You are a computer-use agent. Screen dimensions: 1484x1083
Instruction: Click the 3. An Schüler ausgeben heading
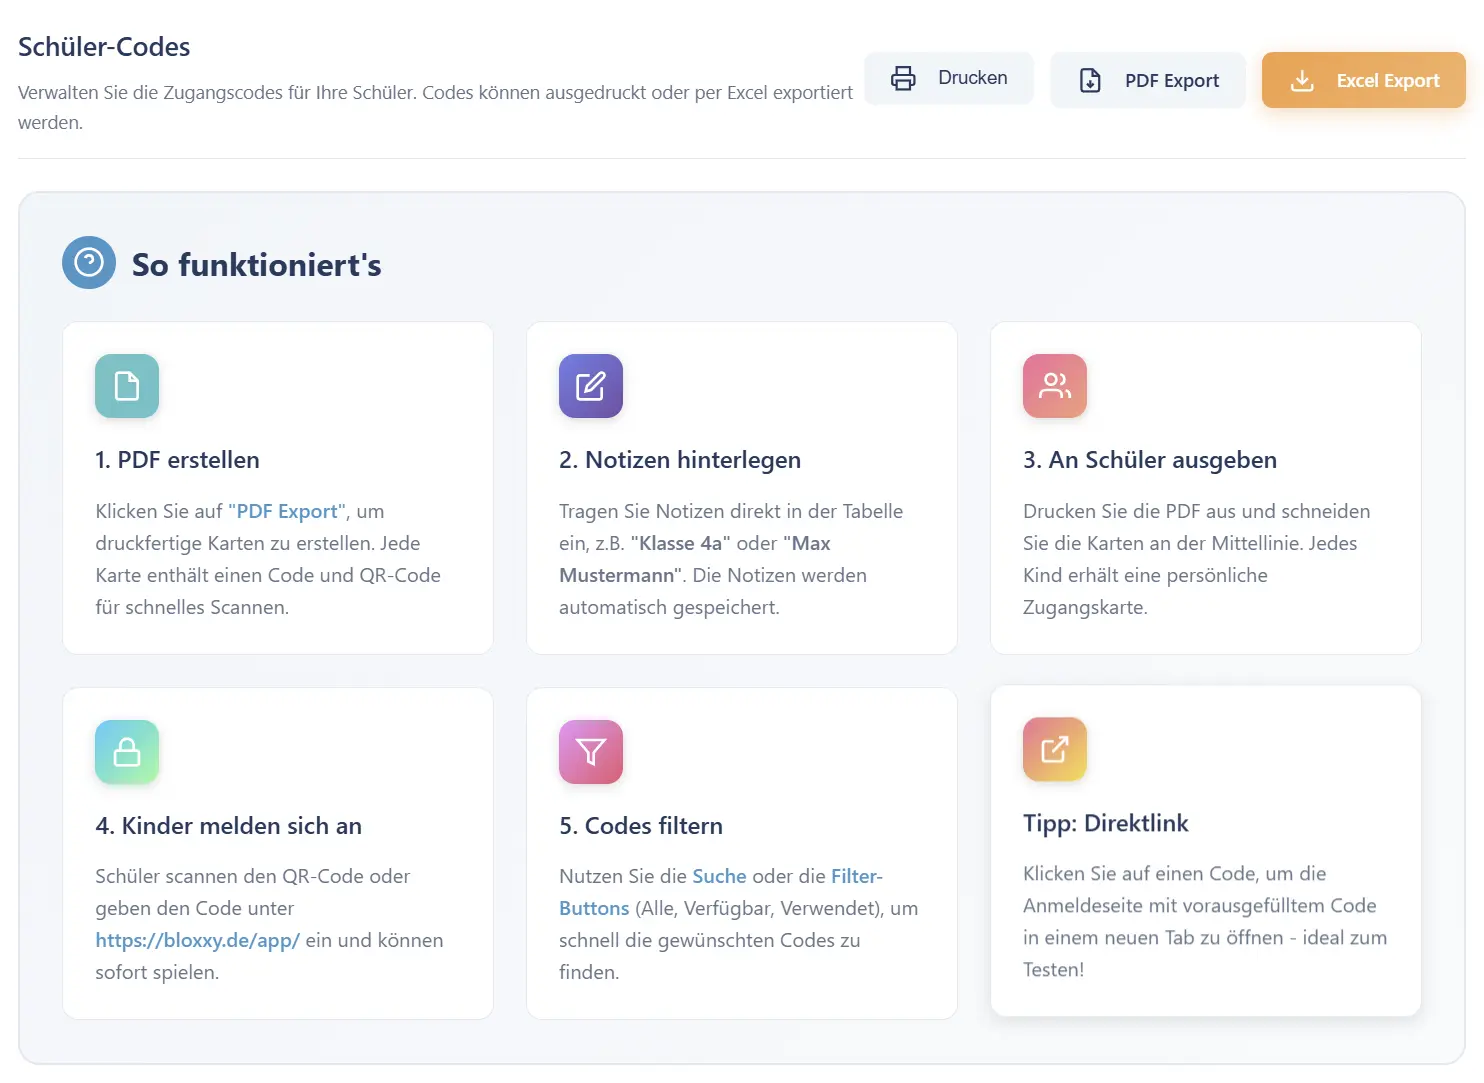coord(1149,460)
